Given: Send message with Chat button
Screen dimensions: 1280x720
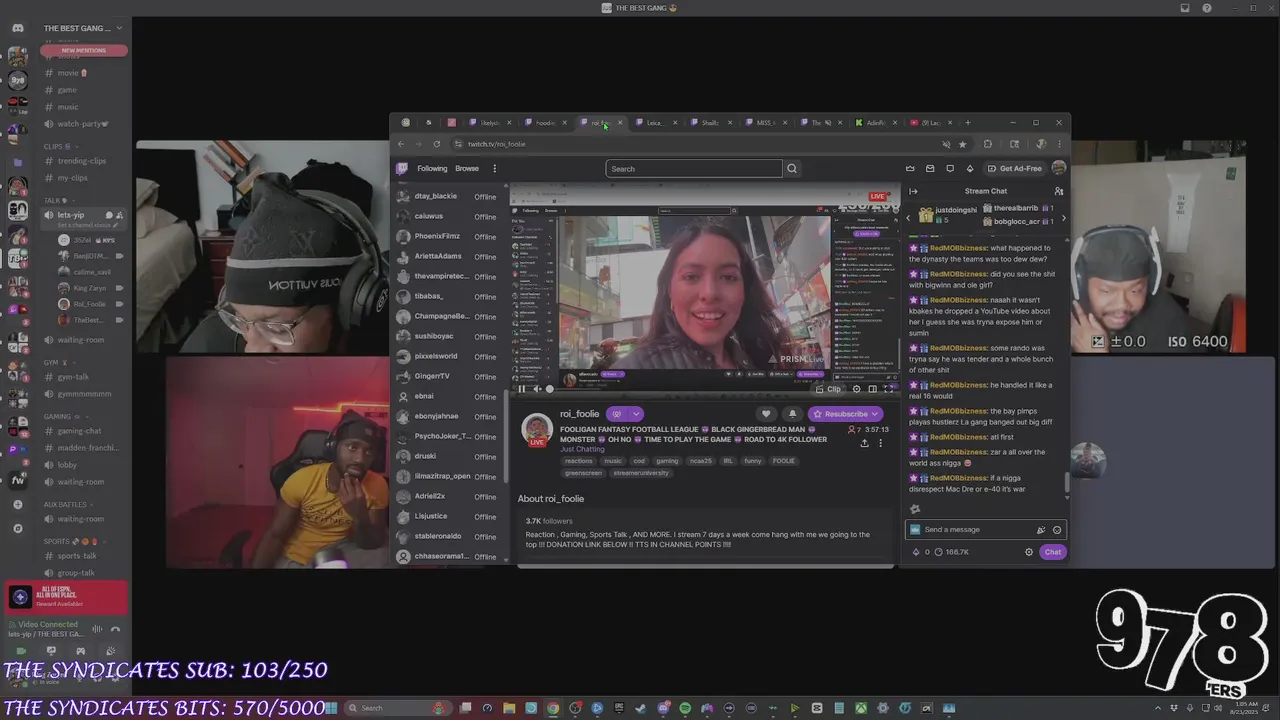Looking at the screenshot, I should 1052,552.
